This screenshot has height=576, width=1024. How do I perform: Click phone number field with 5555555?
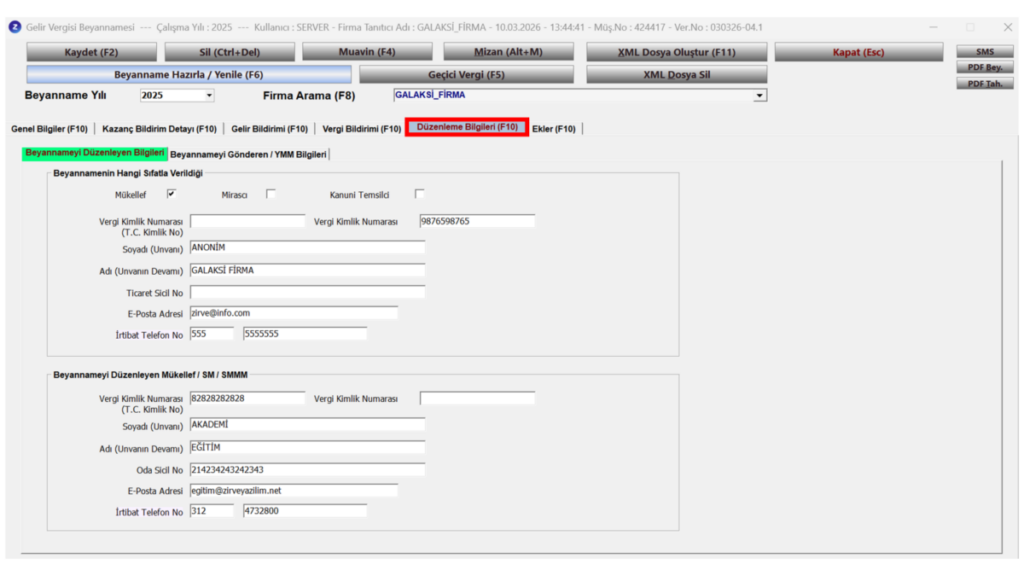[x=305, y=334]
